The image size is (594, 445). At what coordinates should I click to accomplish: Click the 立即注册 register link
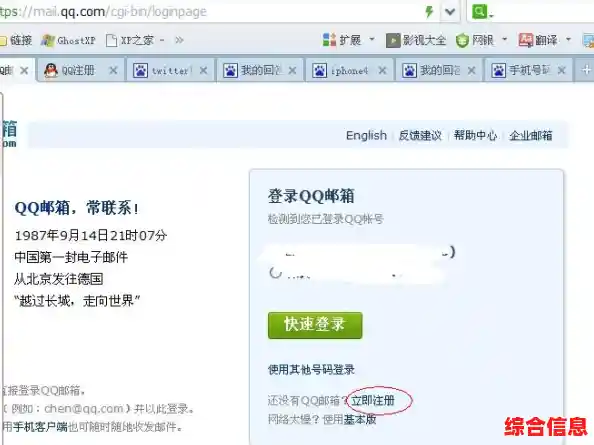(373, 400)
